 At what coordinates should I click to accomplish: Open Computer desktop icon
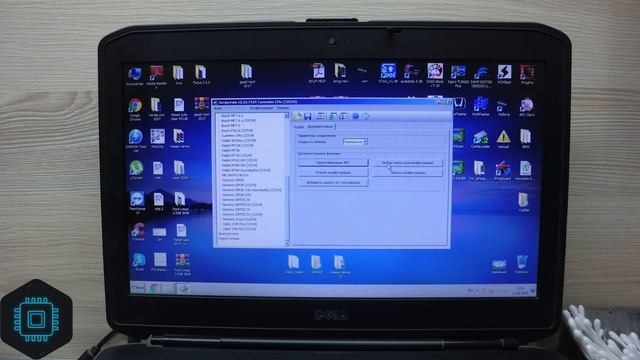135,76
